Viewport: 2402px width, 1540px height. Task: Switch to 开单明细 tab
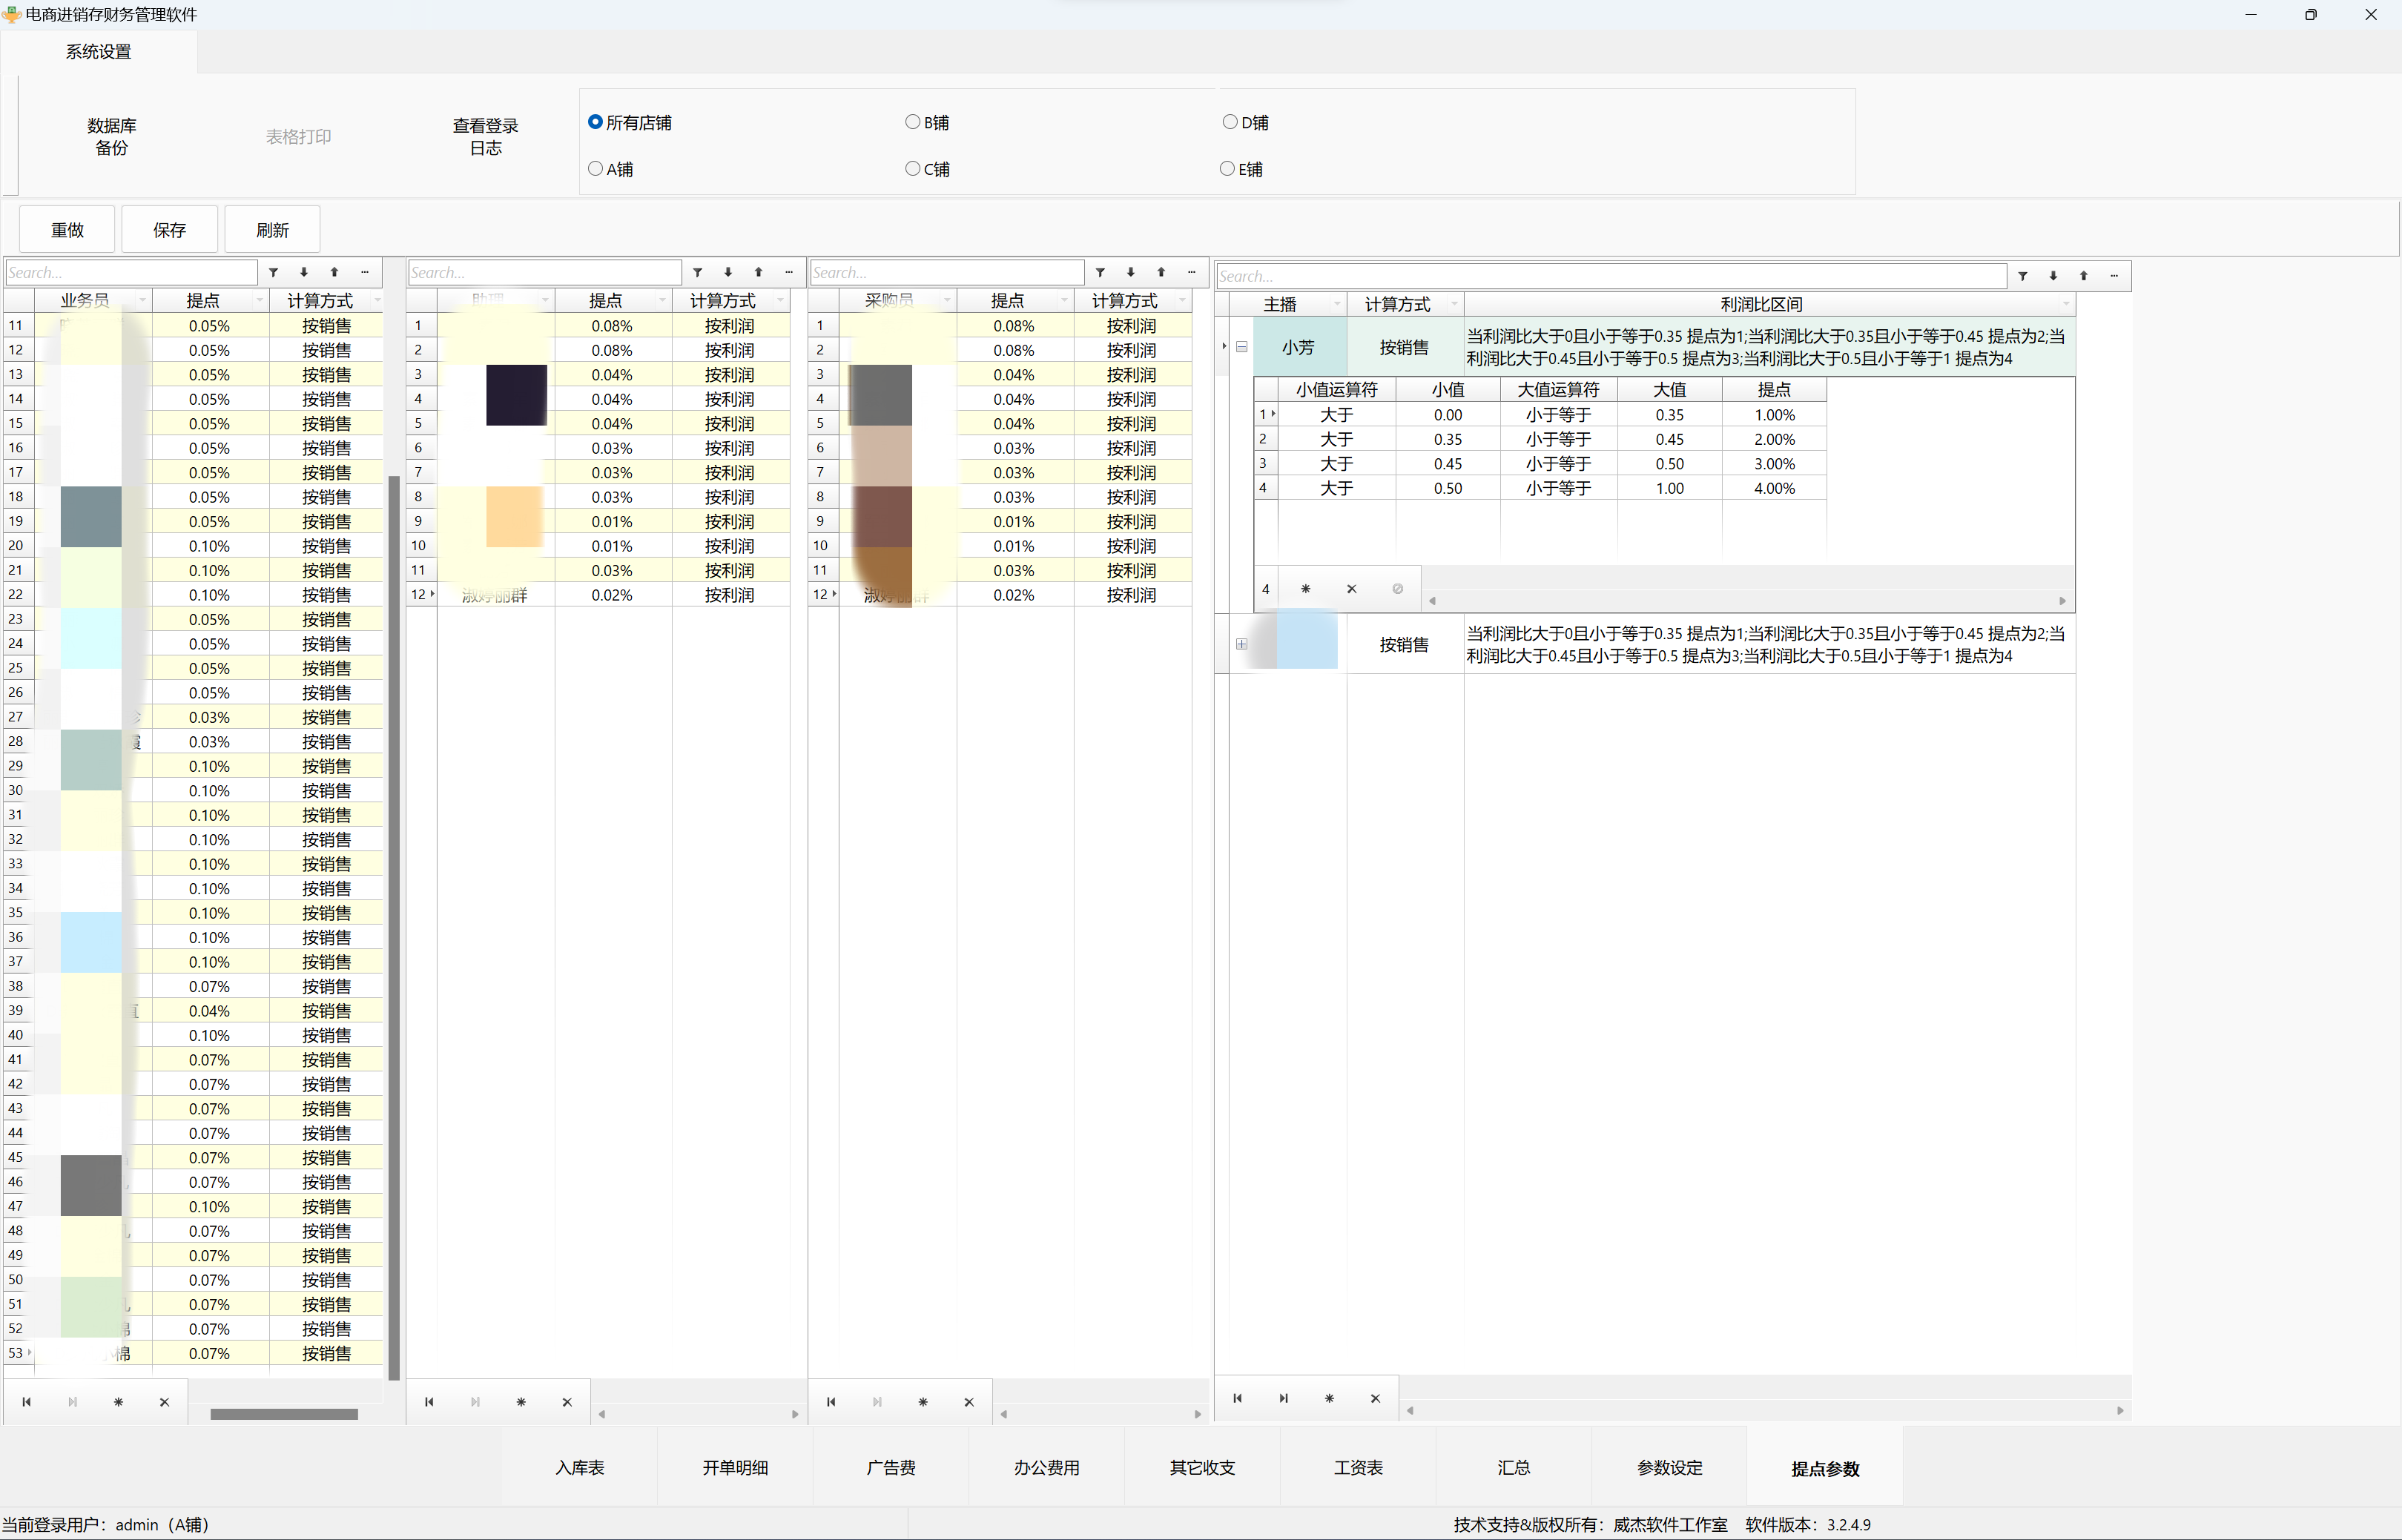click(x=735, y=1467)
